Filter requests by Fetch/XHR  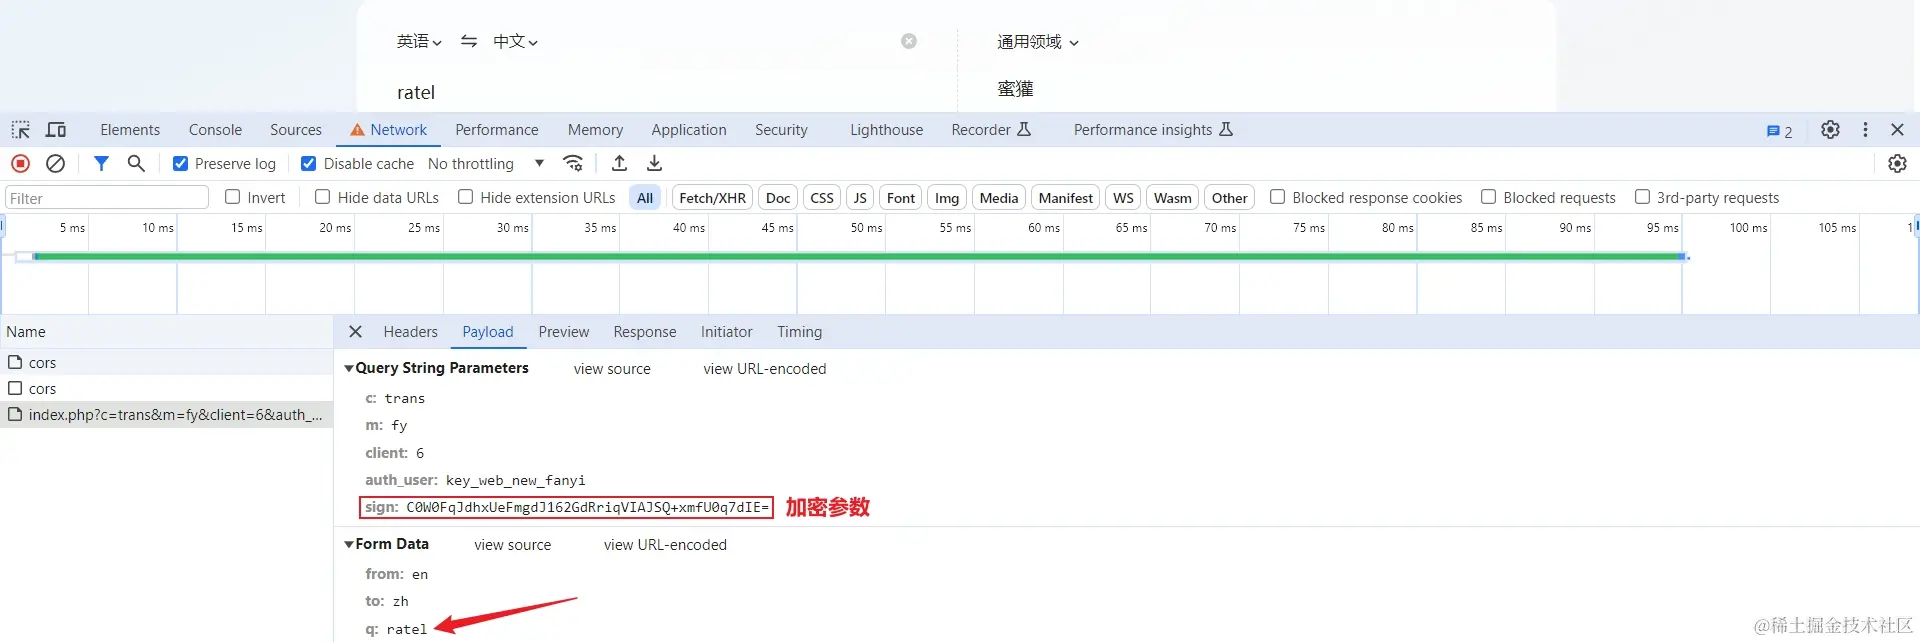point(713,198)
